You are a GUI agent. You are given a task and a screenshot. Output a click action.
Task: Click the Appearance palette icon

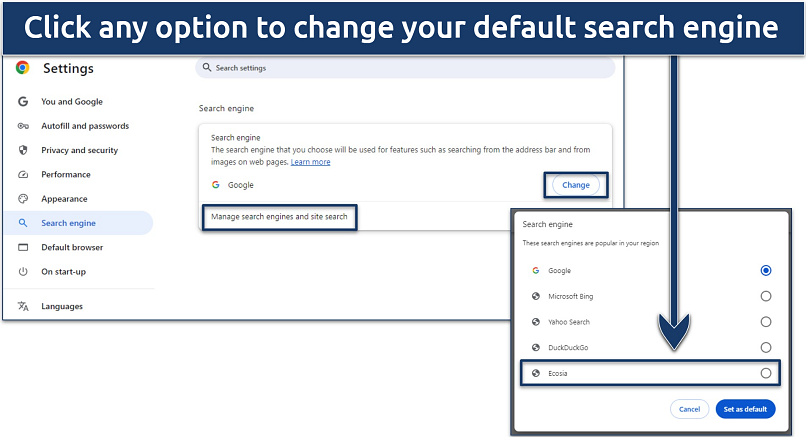coord(23,199)
